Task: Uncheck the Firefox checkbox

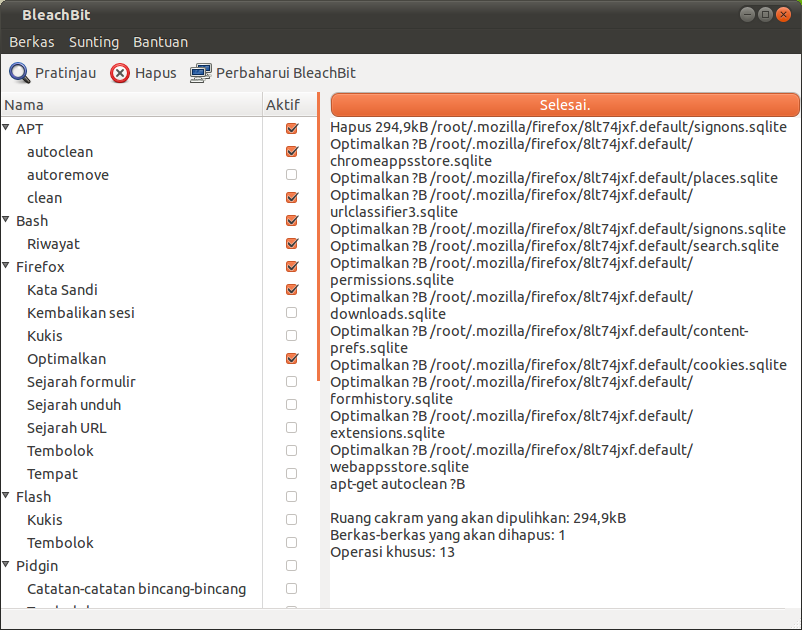Action: pyautogui.click(x=292, y=266)
